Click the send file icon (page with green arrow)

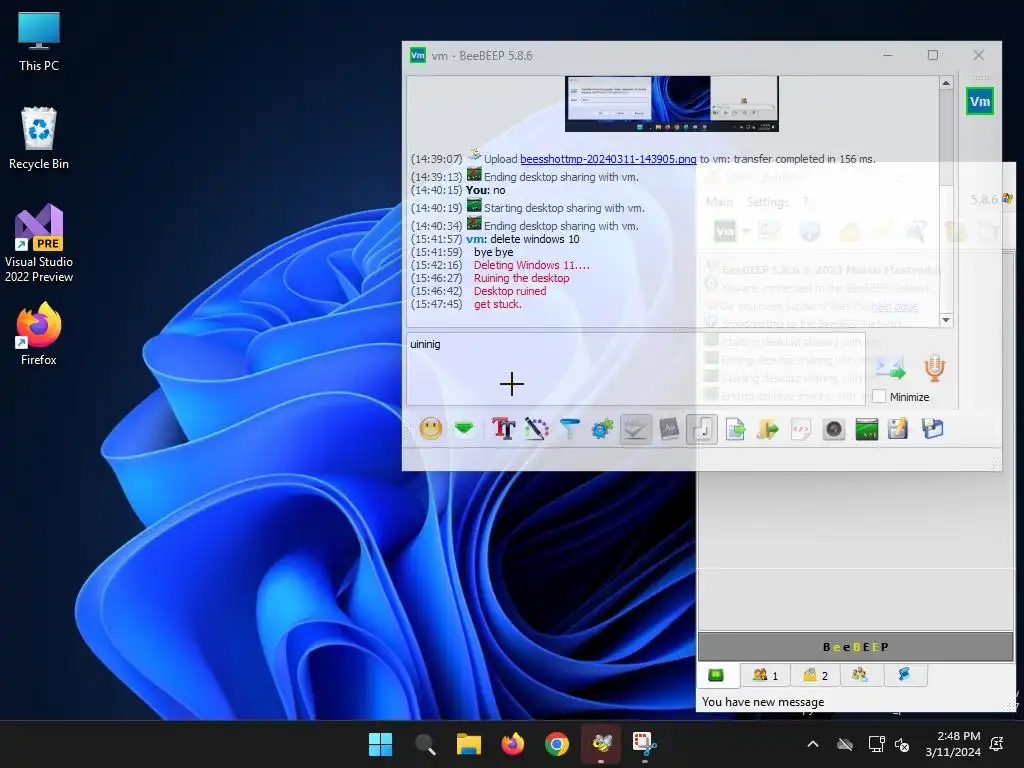coord(735,429)
